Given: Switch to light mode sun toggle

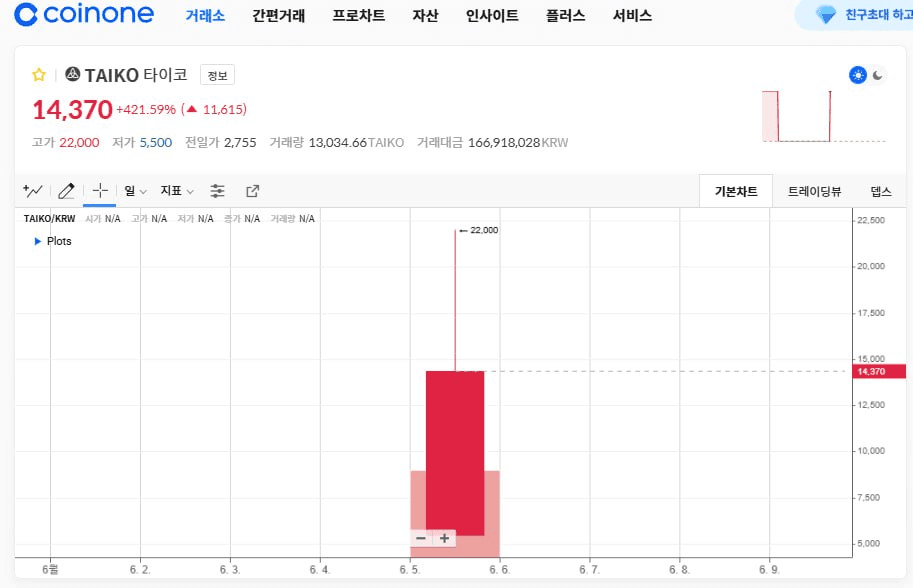Looking at the screenshot, I should pos(857,75).
